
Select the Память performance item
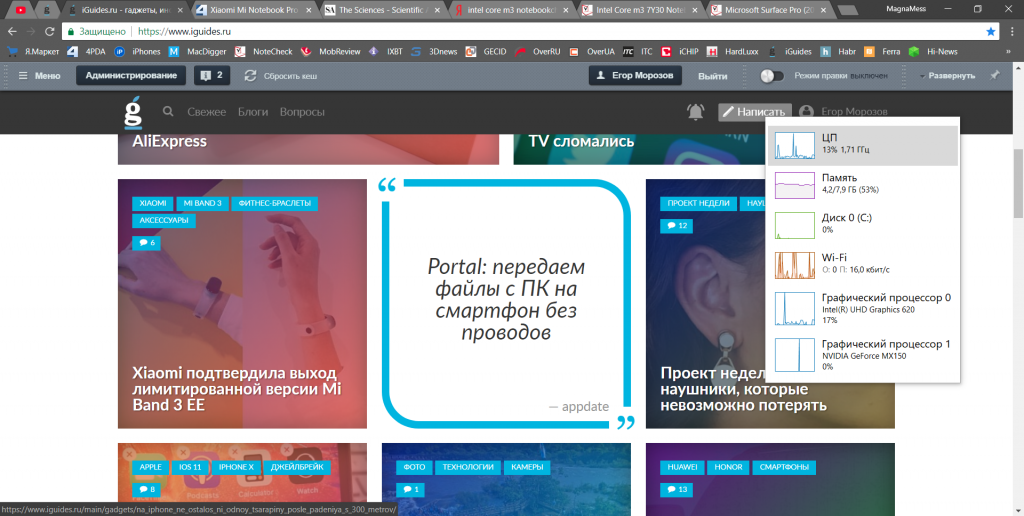pos(862,185)
